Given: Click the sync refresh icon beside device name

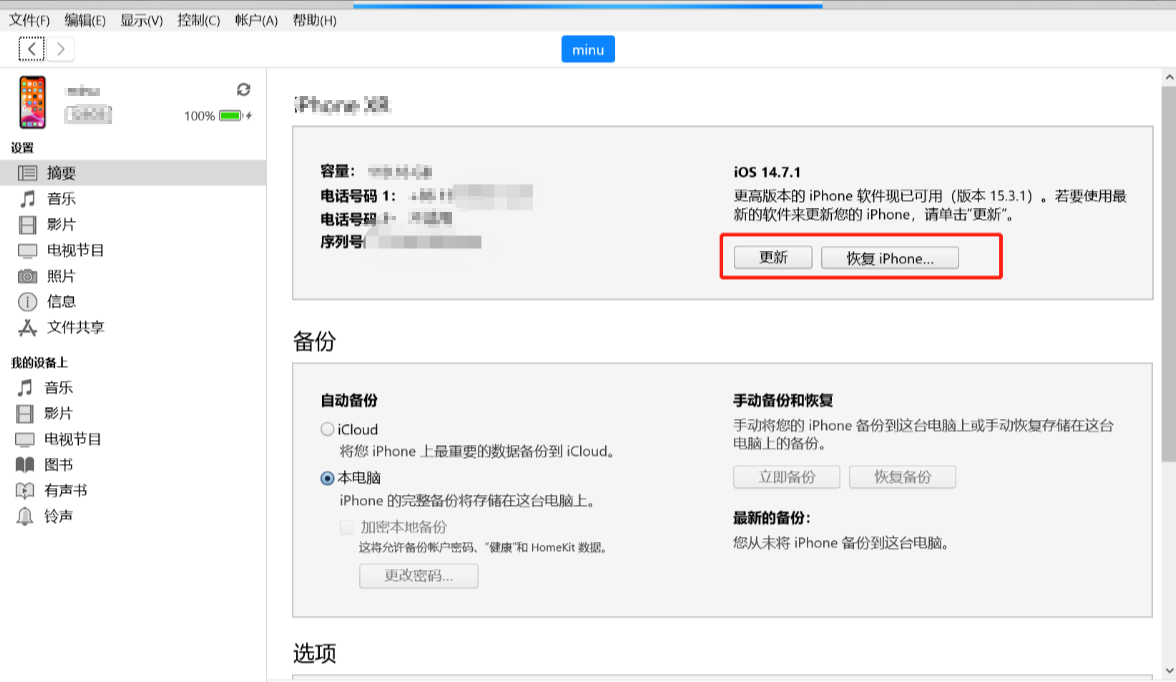Looking at the screenshot, I should (244, 89).
